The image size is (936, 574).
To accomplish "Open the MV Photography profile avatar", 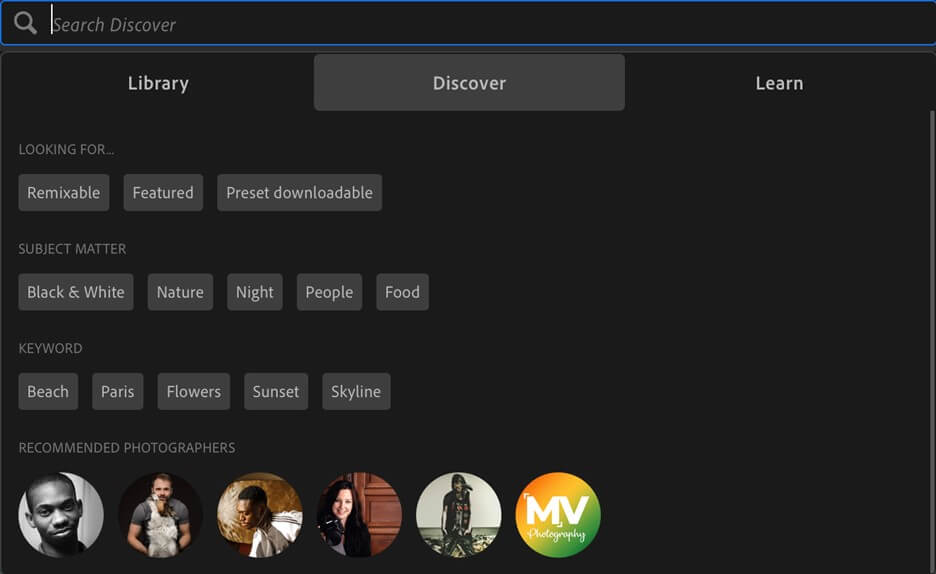I will 557,514.
